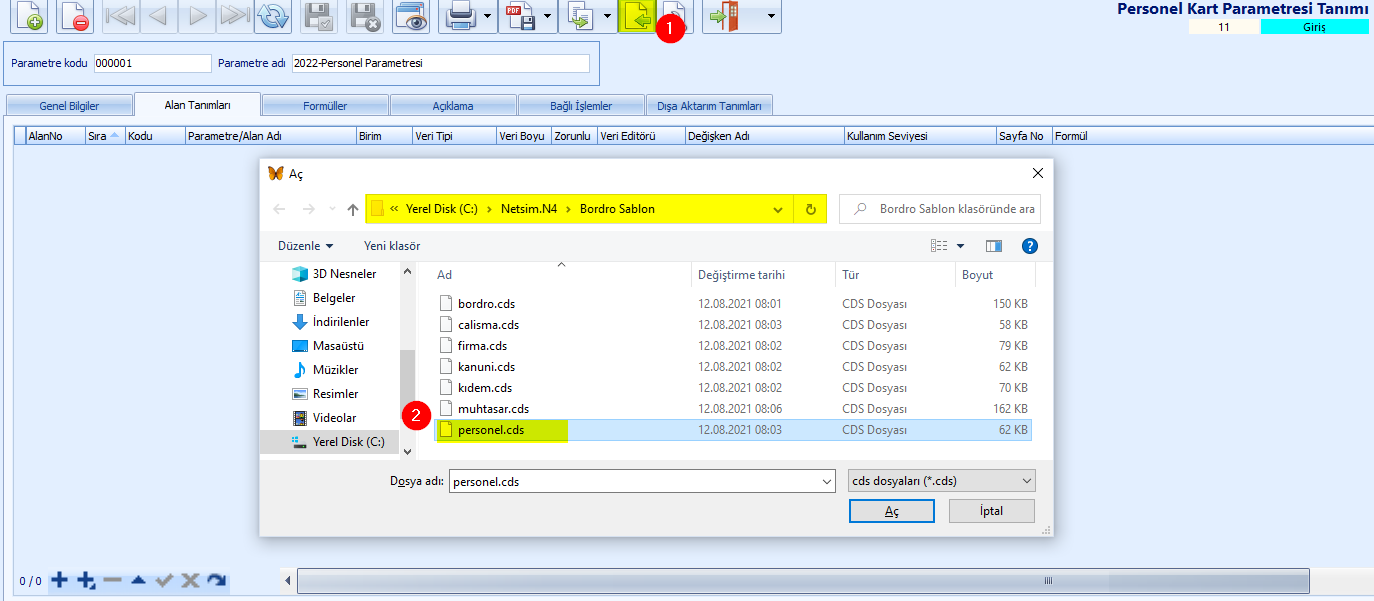Viewport: 1374px width, 601px height.
Task: Click the save diskette icon with checkmark
Action: tap(319, 16)
